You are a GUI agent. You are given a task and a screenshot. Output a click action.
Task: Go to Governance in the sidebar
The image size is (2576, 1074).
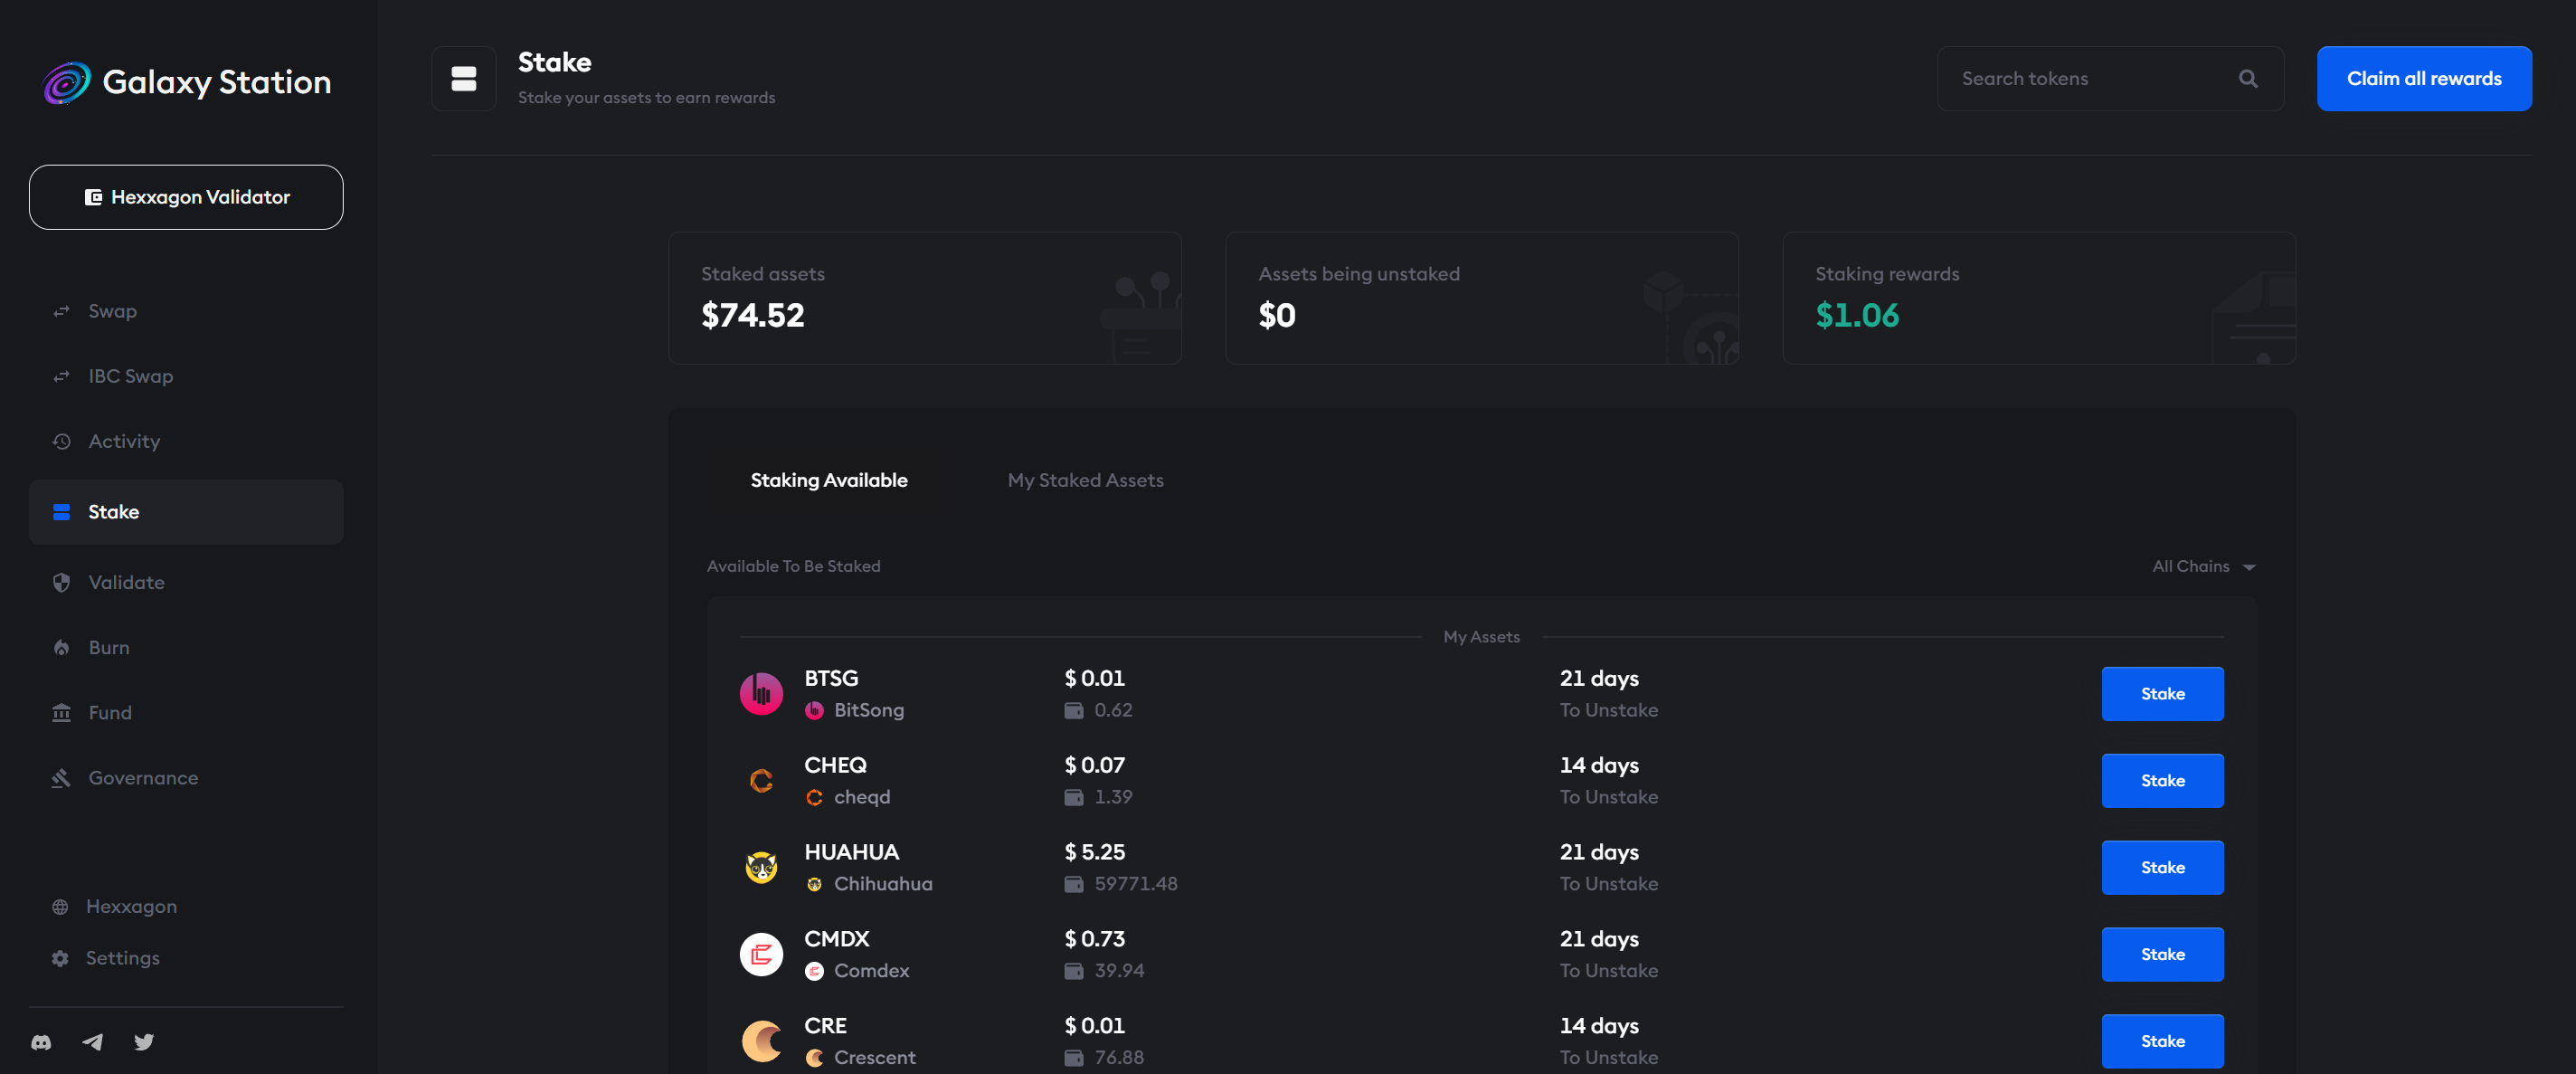(143, 777)
